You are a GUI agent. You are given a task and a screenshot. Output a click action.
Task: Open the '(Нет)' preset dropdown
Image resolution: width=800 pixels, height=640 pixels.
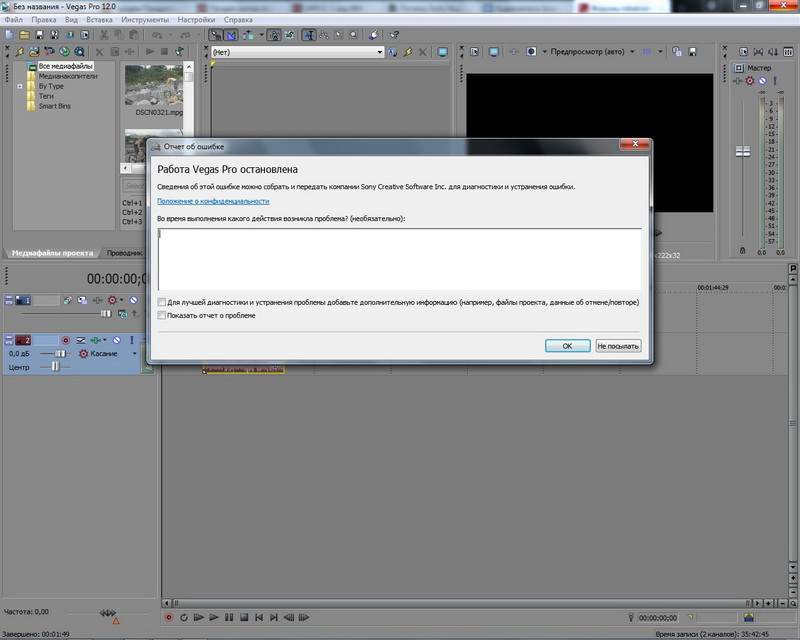tap(379, 52)
